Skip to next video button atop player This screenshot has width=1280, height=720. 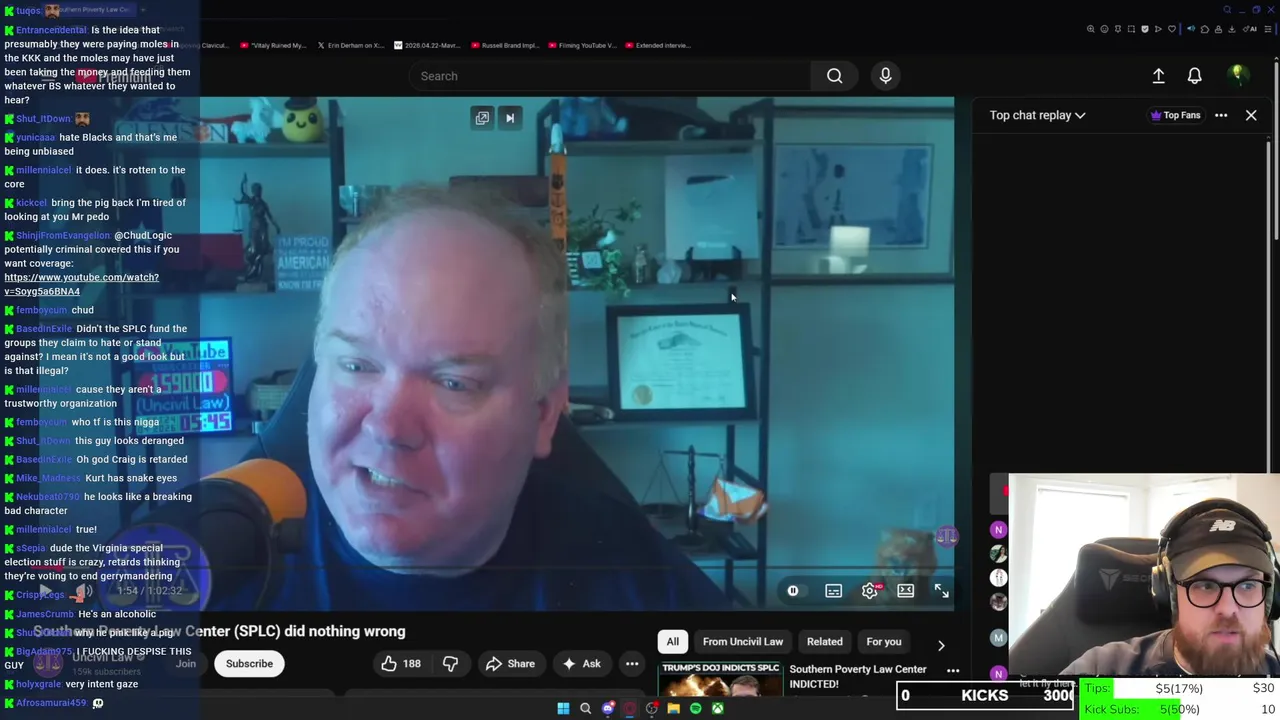[x=510, y=118]
